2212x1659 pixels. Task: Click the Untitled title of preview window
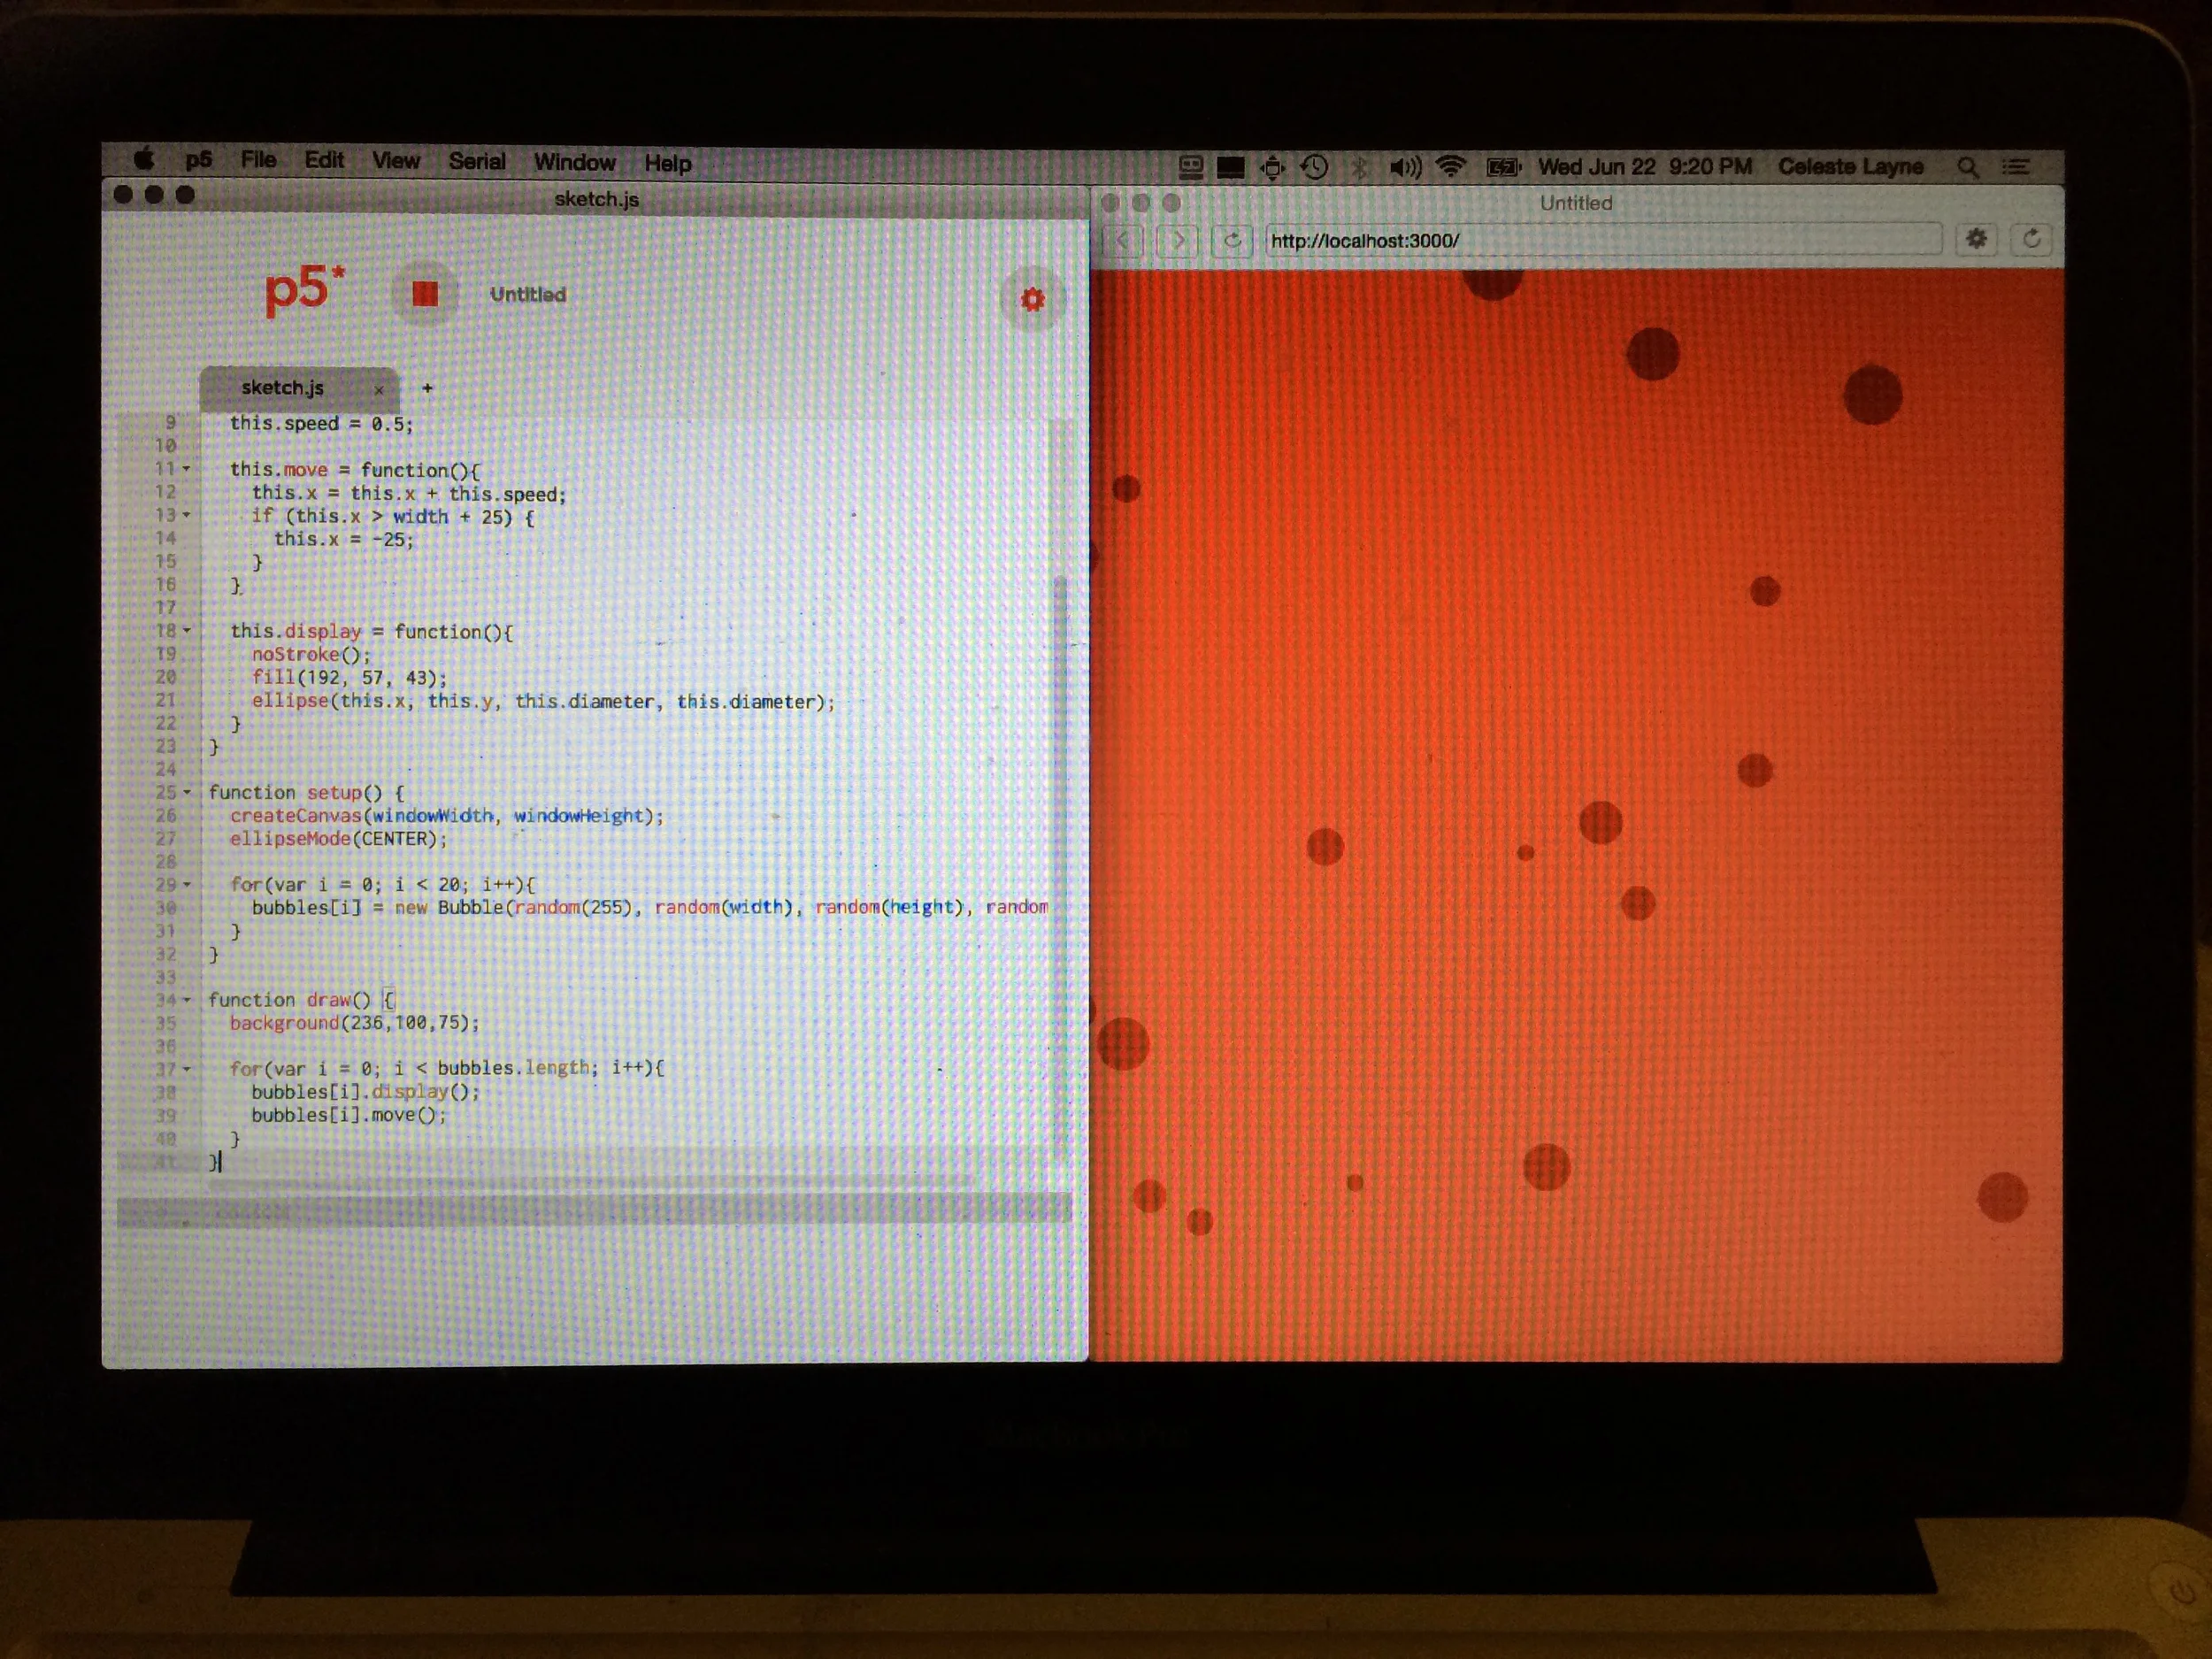click(1576, 203)
